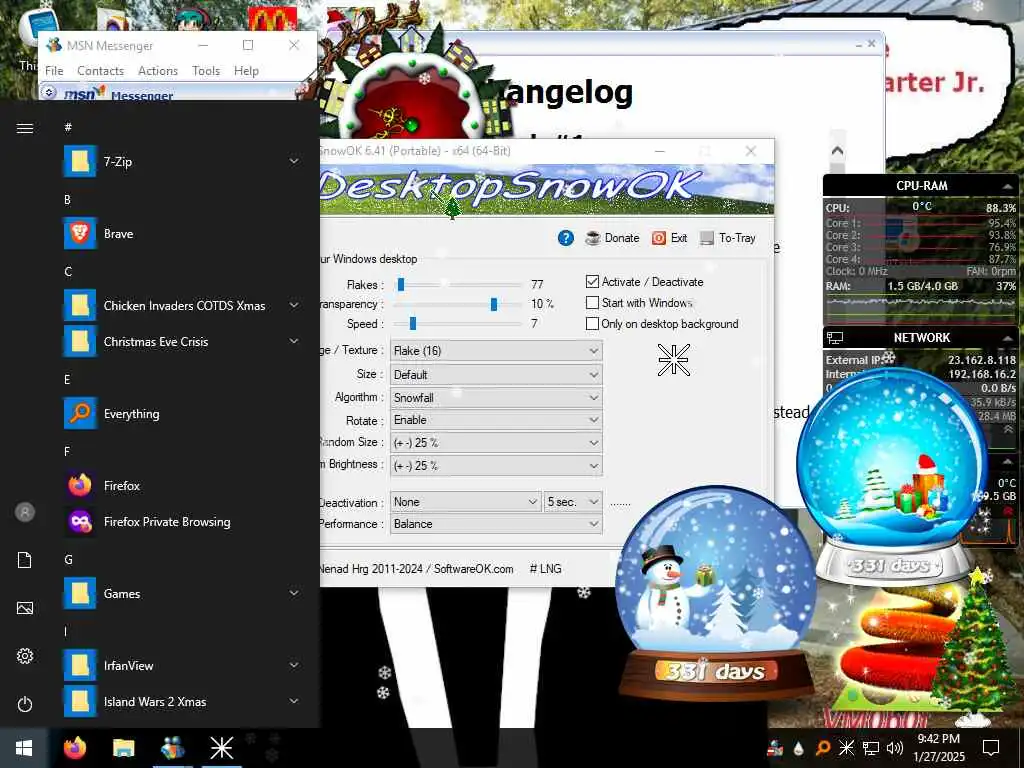1024x768 pixels.
Task: Open the Brightness dropdown showing 25 %
Action: (x=496, y=466)
